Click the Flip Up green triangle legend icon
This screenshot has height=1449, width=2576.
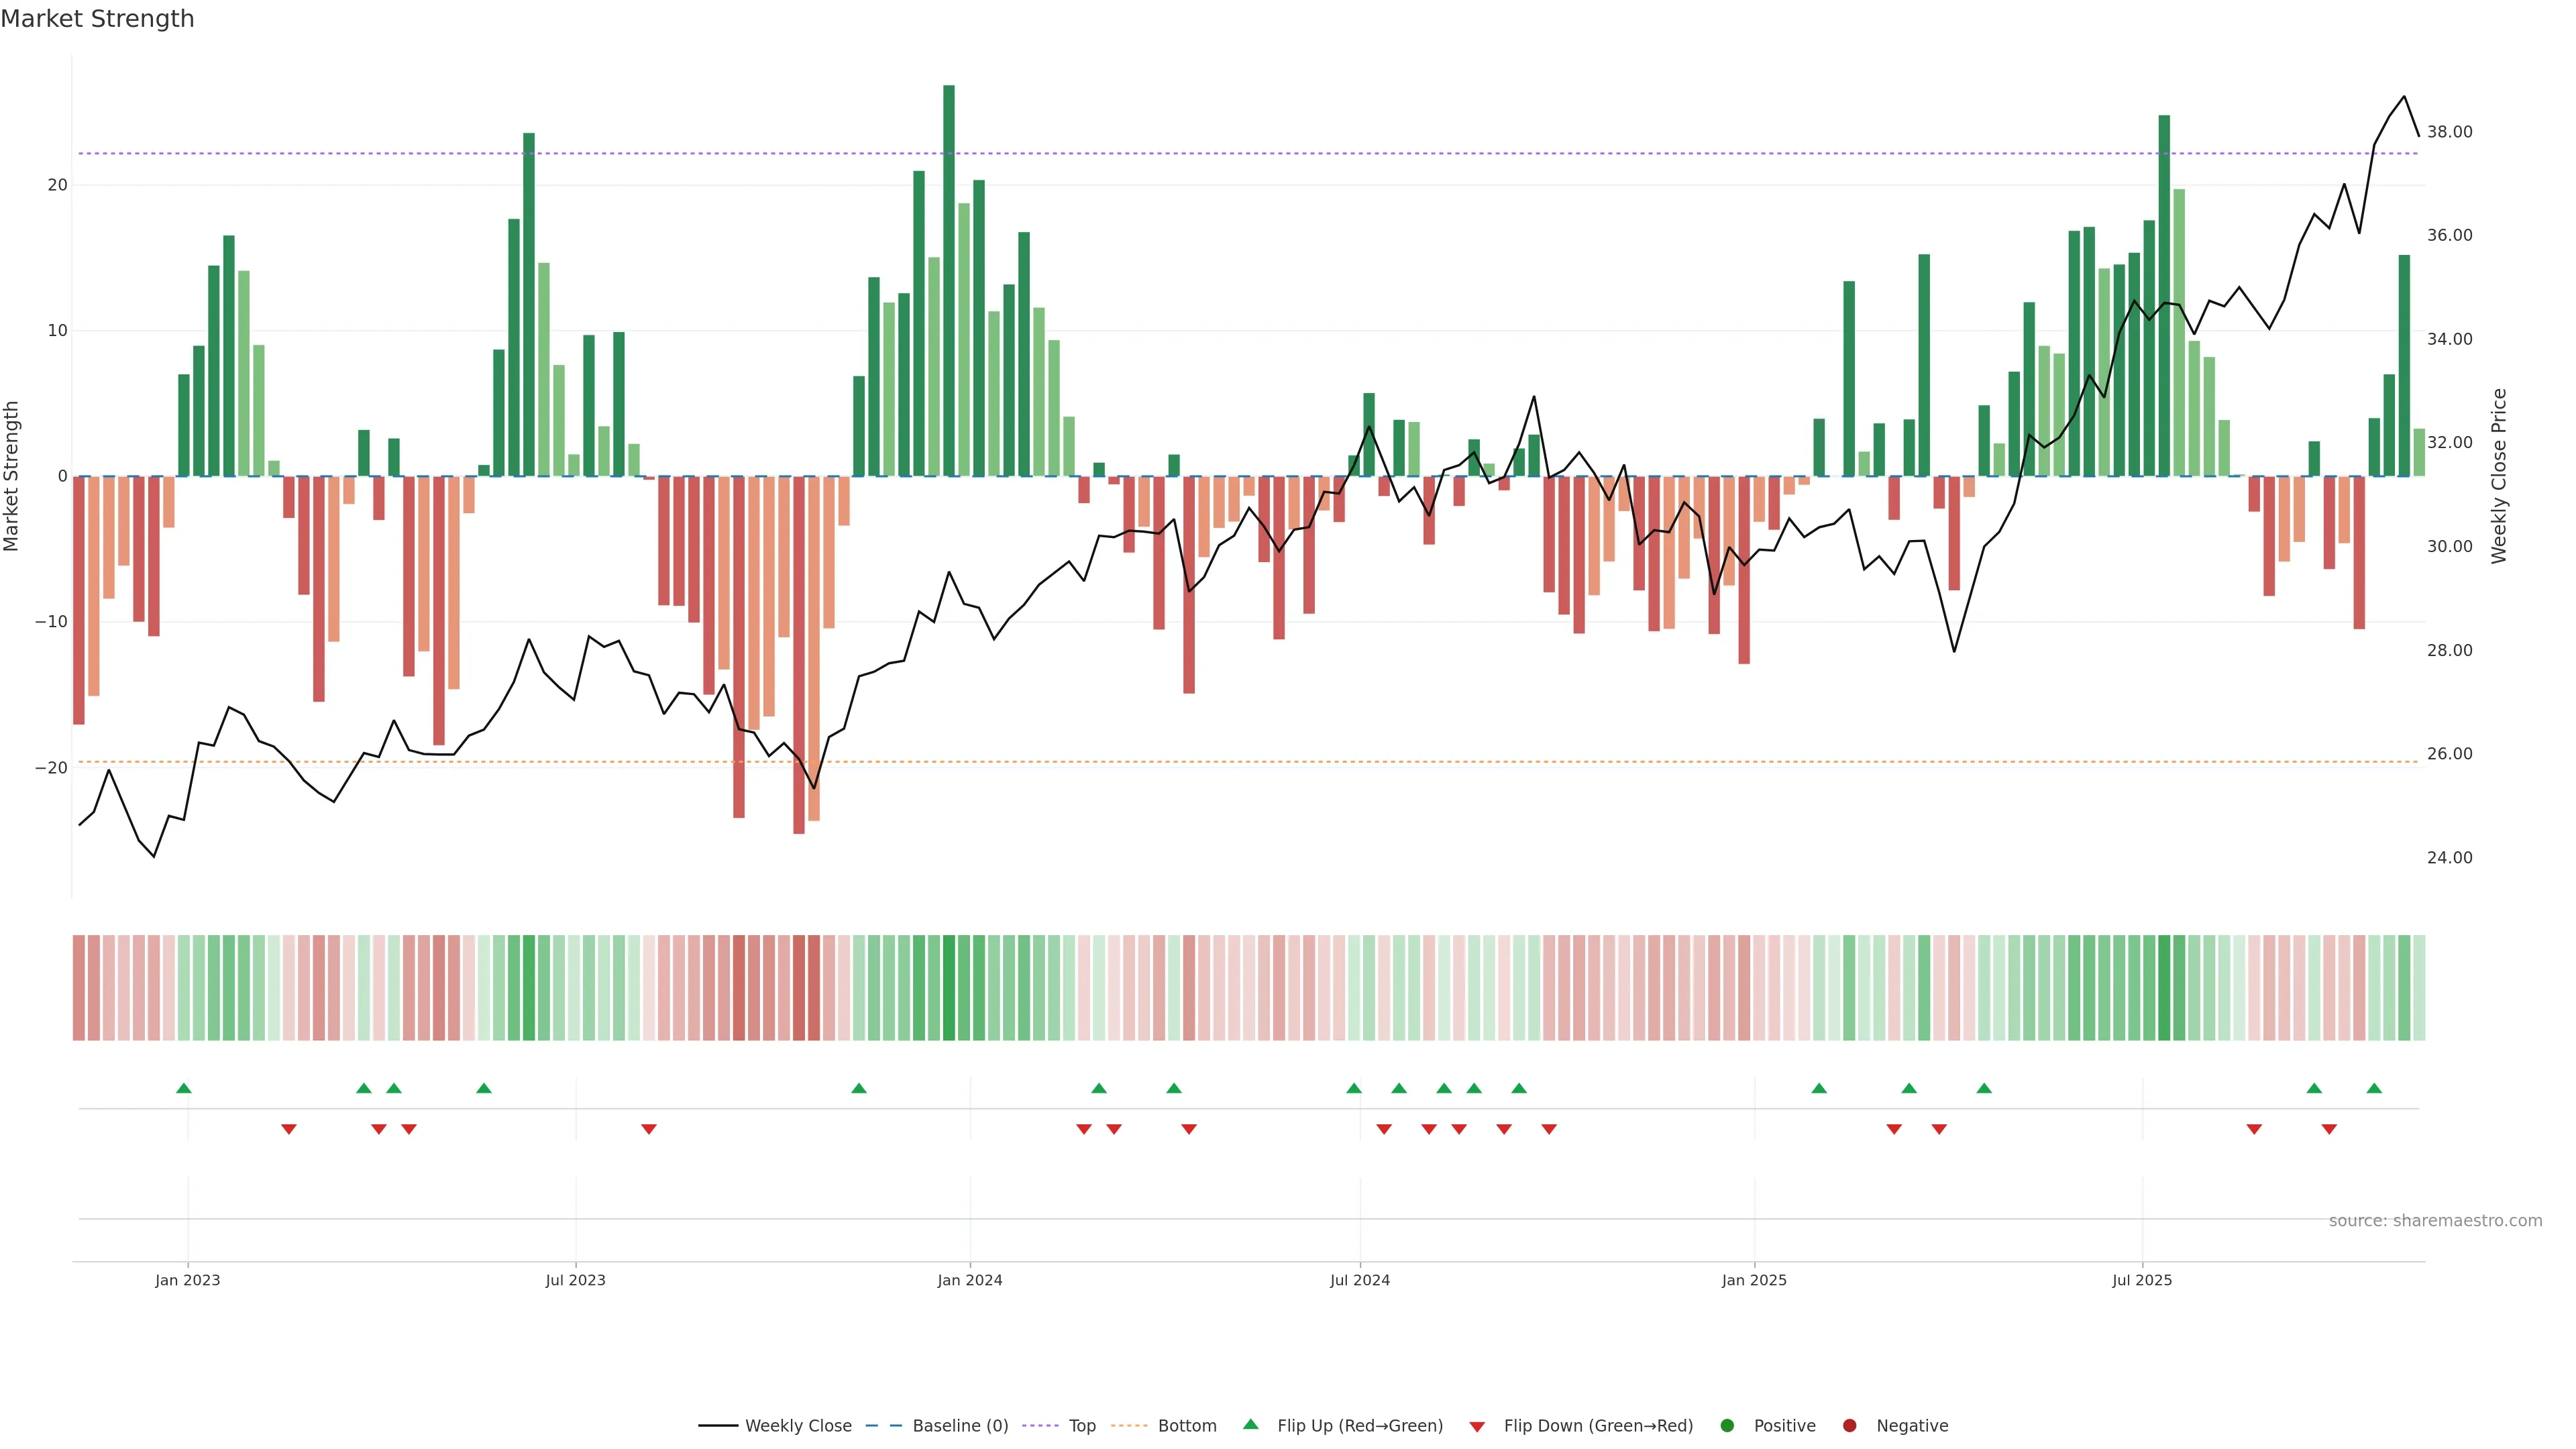(x=1250, y=1425)
